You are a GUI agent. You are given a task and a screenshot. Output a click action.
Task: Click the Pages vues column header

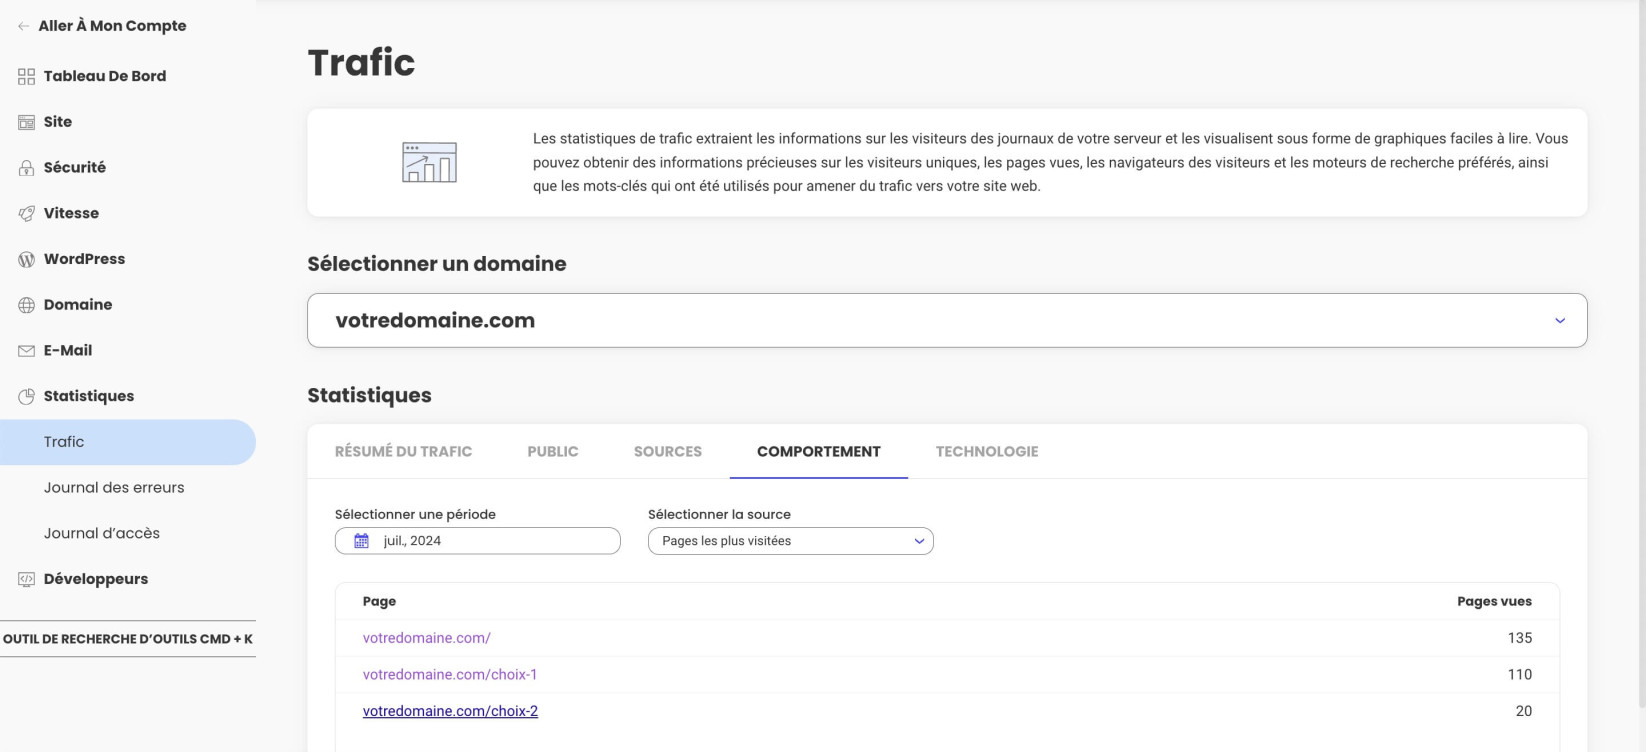1494,601
